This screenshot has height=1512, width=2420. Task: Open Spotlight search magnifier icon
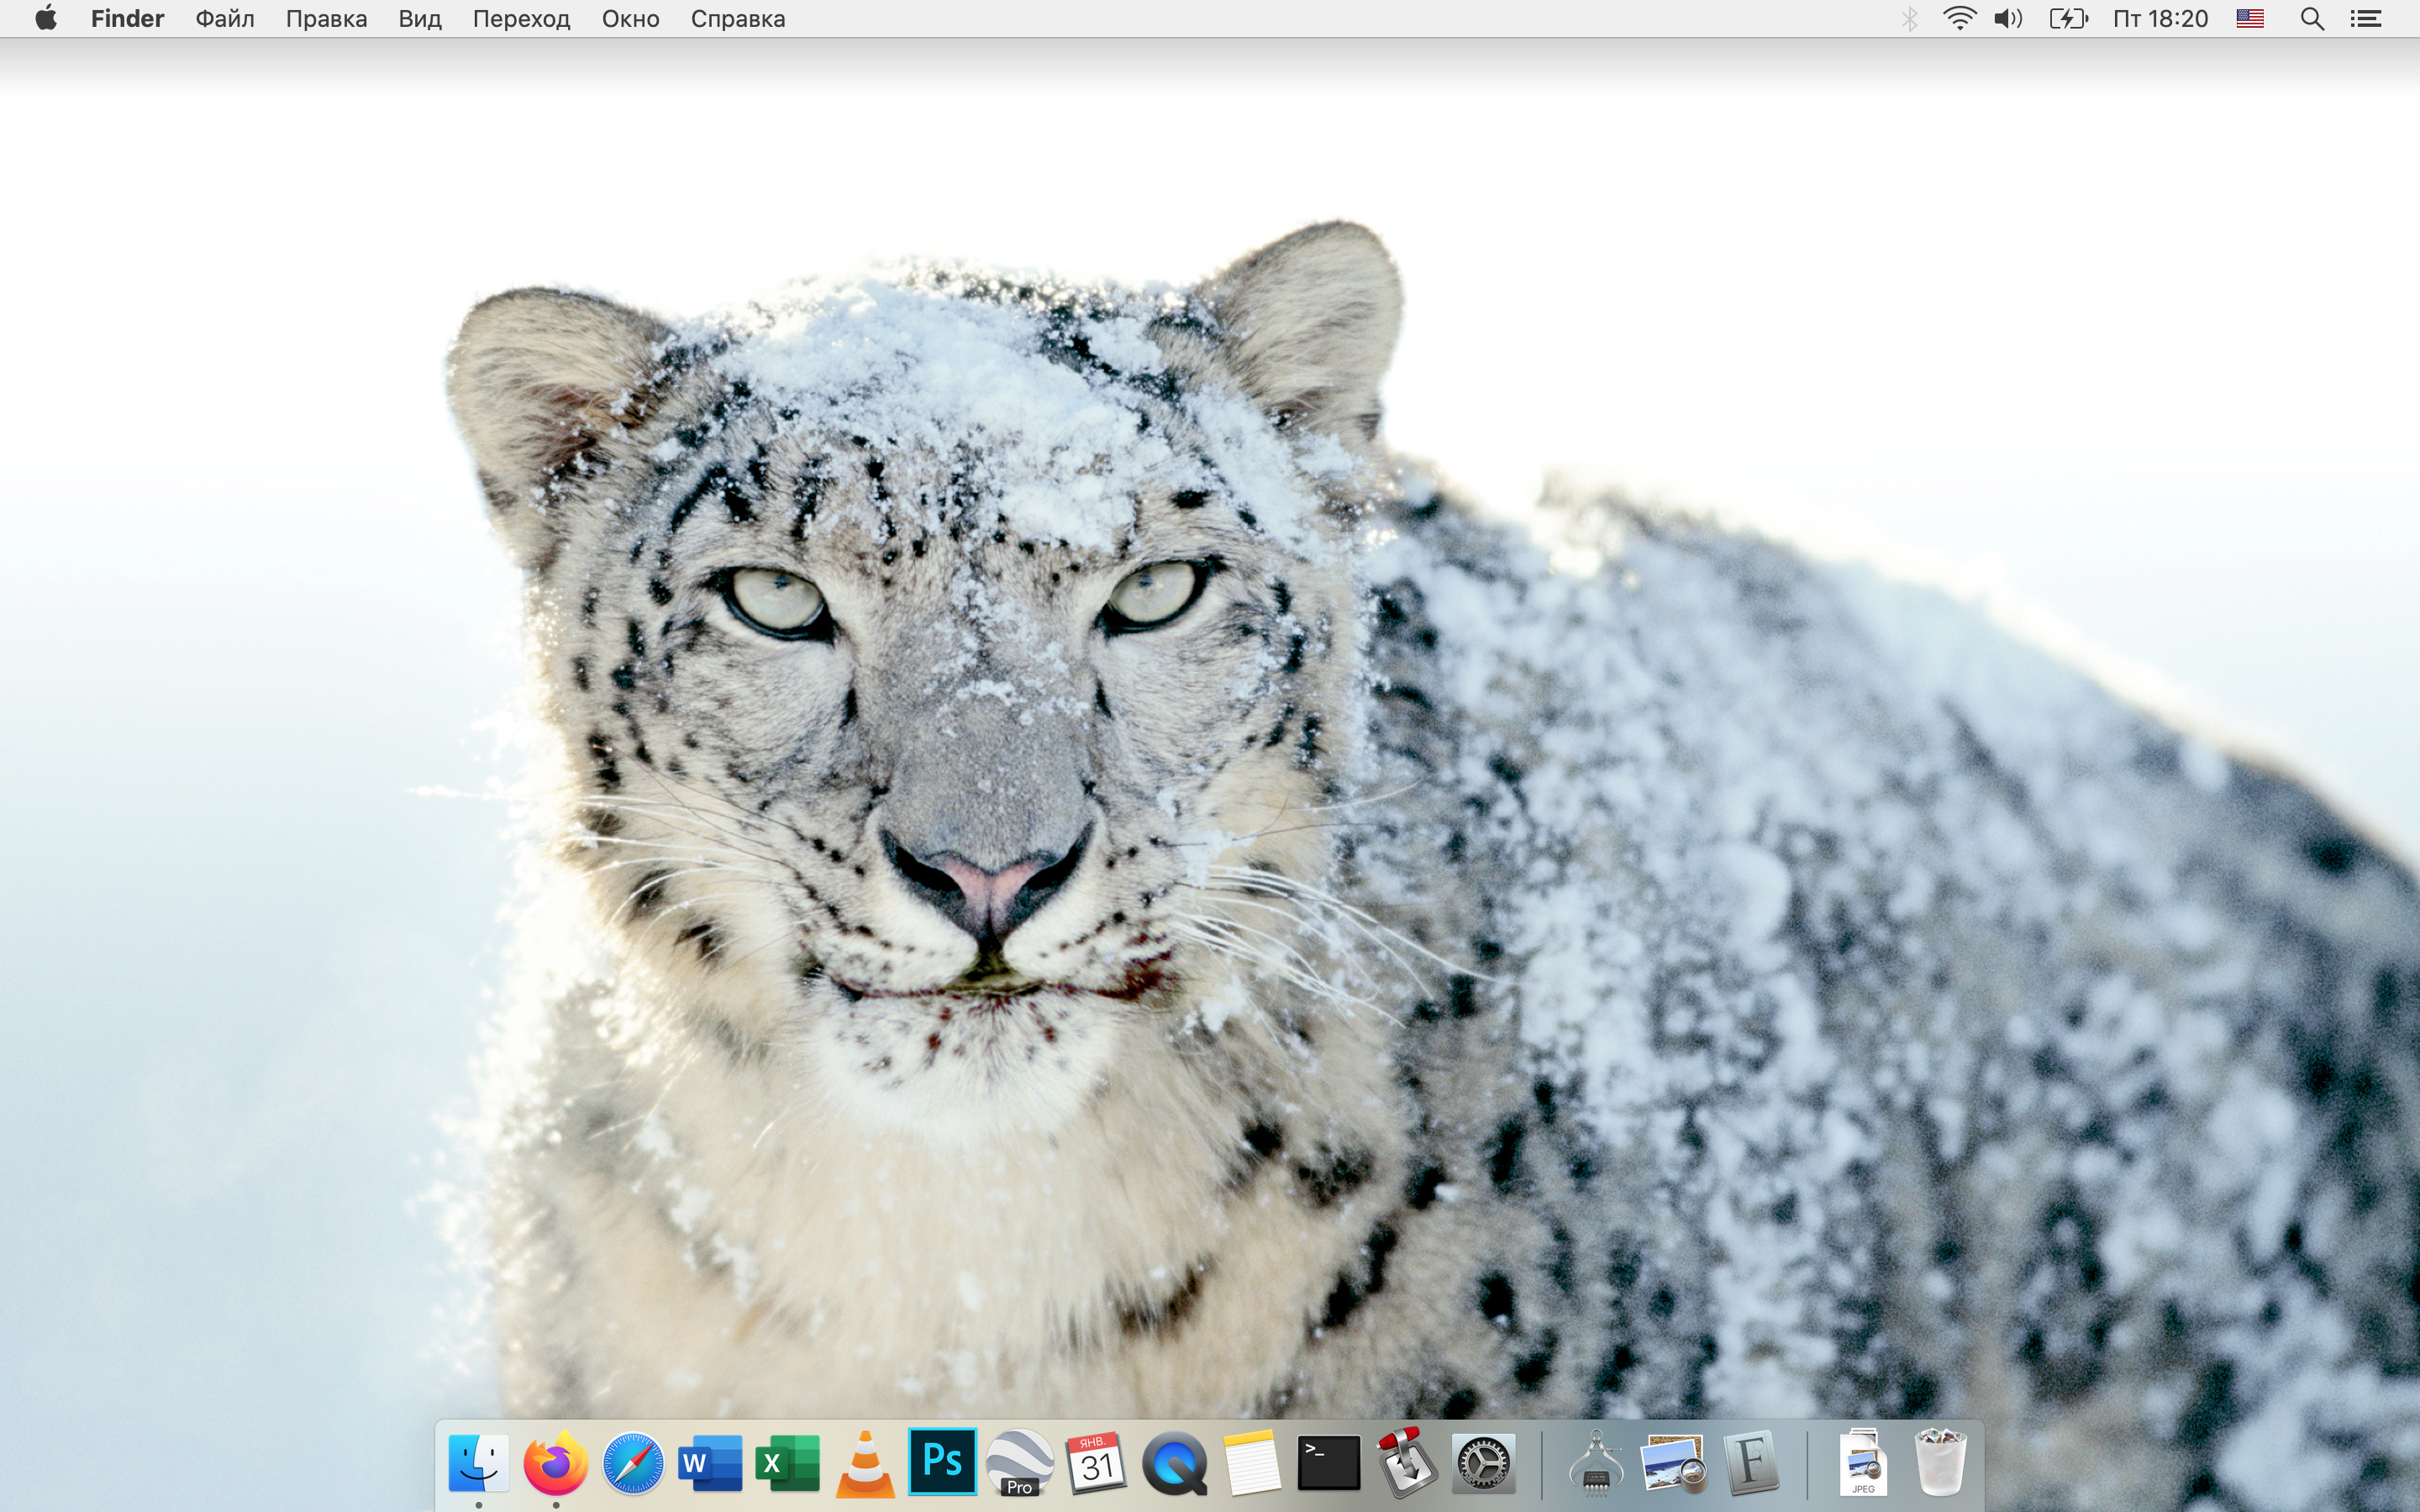pos(2312,18)
